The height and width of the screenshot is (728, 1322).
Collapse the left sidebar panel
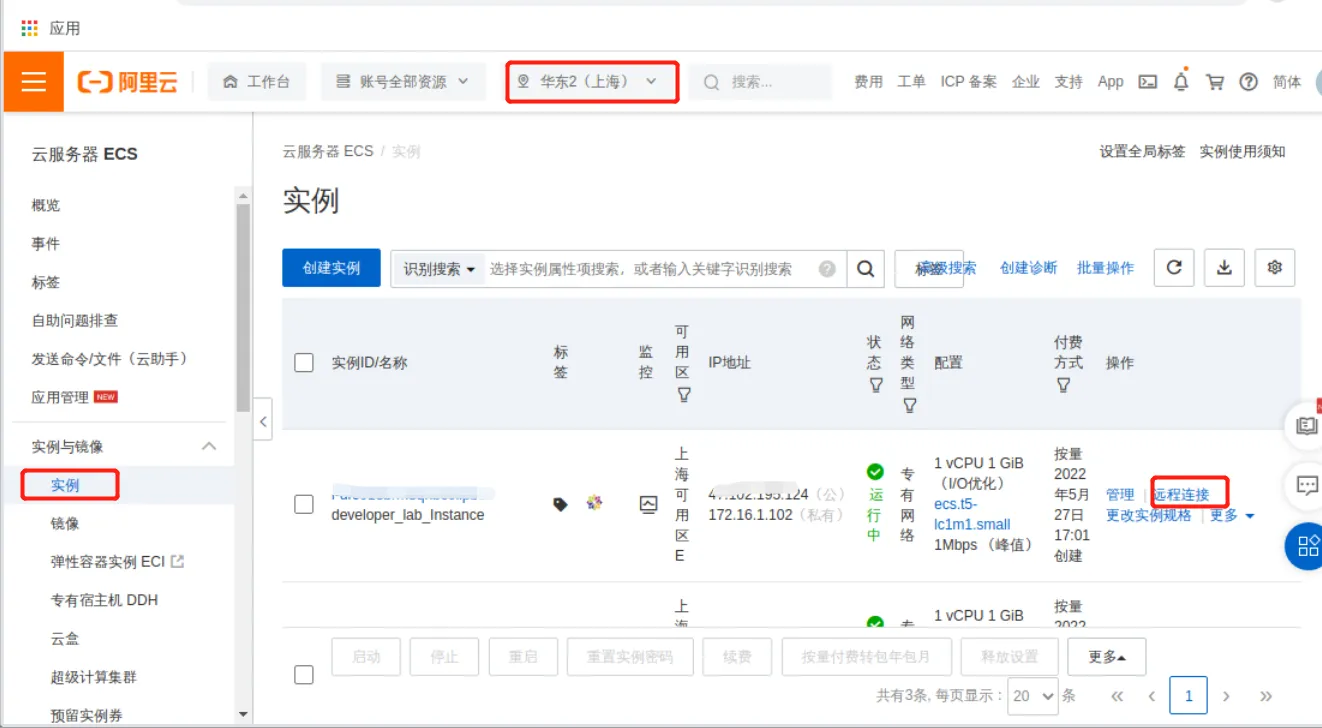263,421
